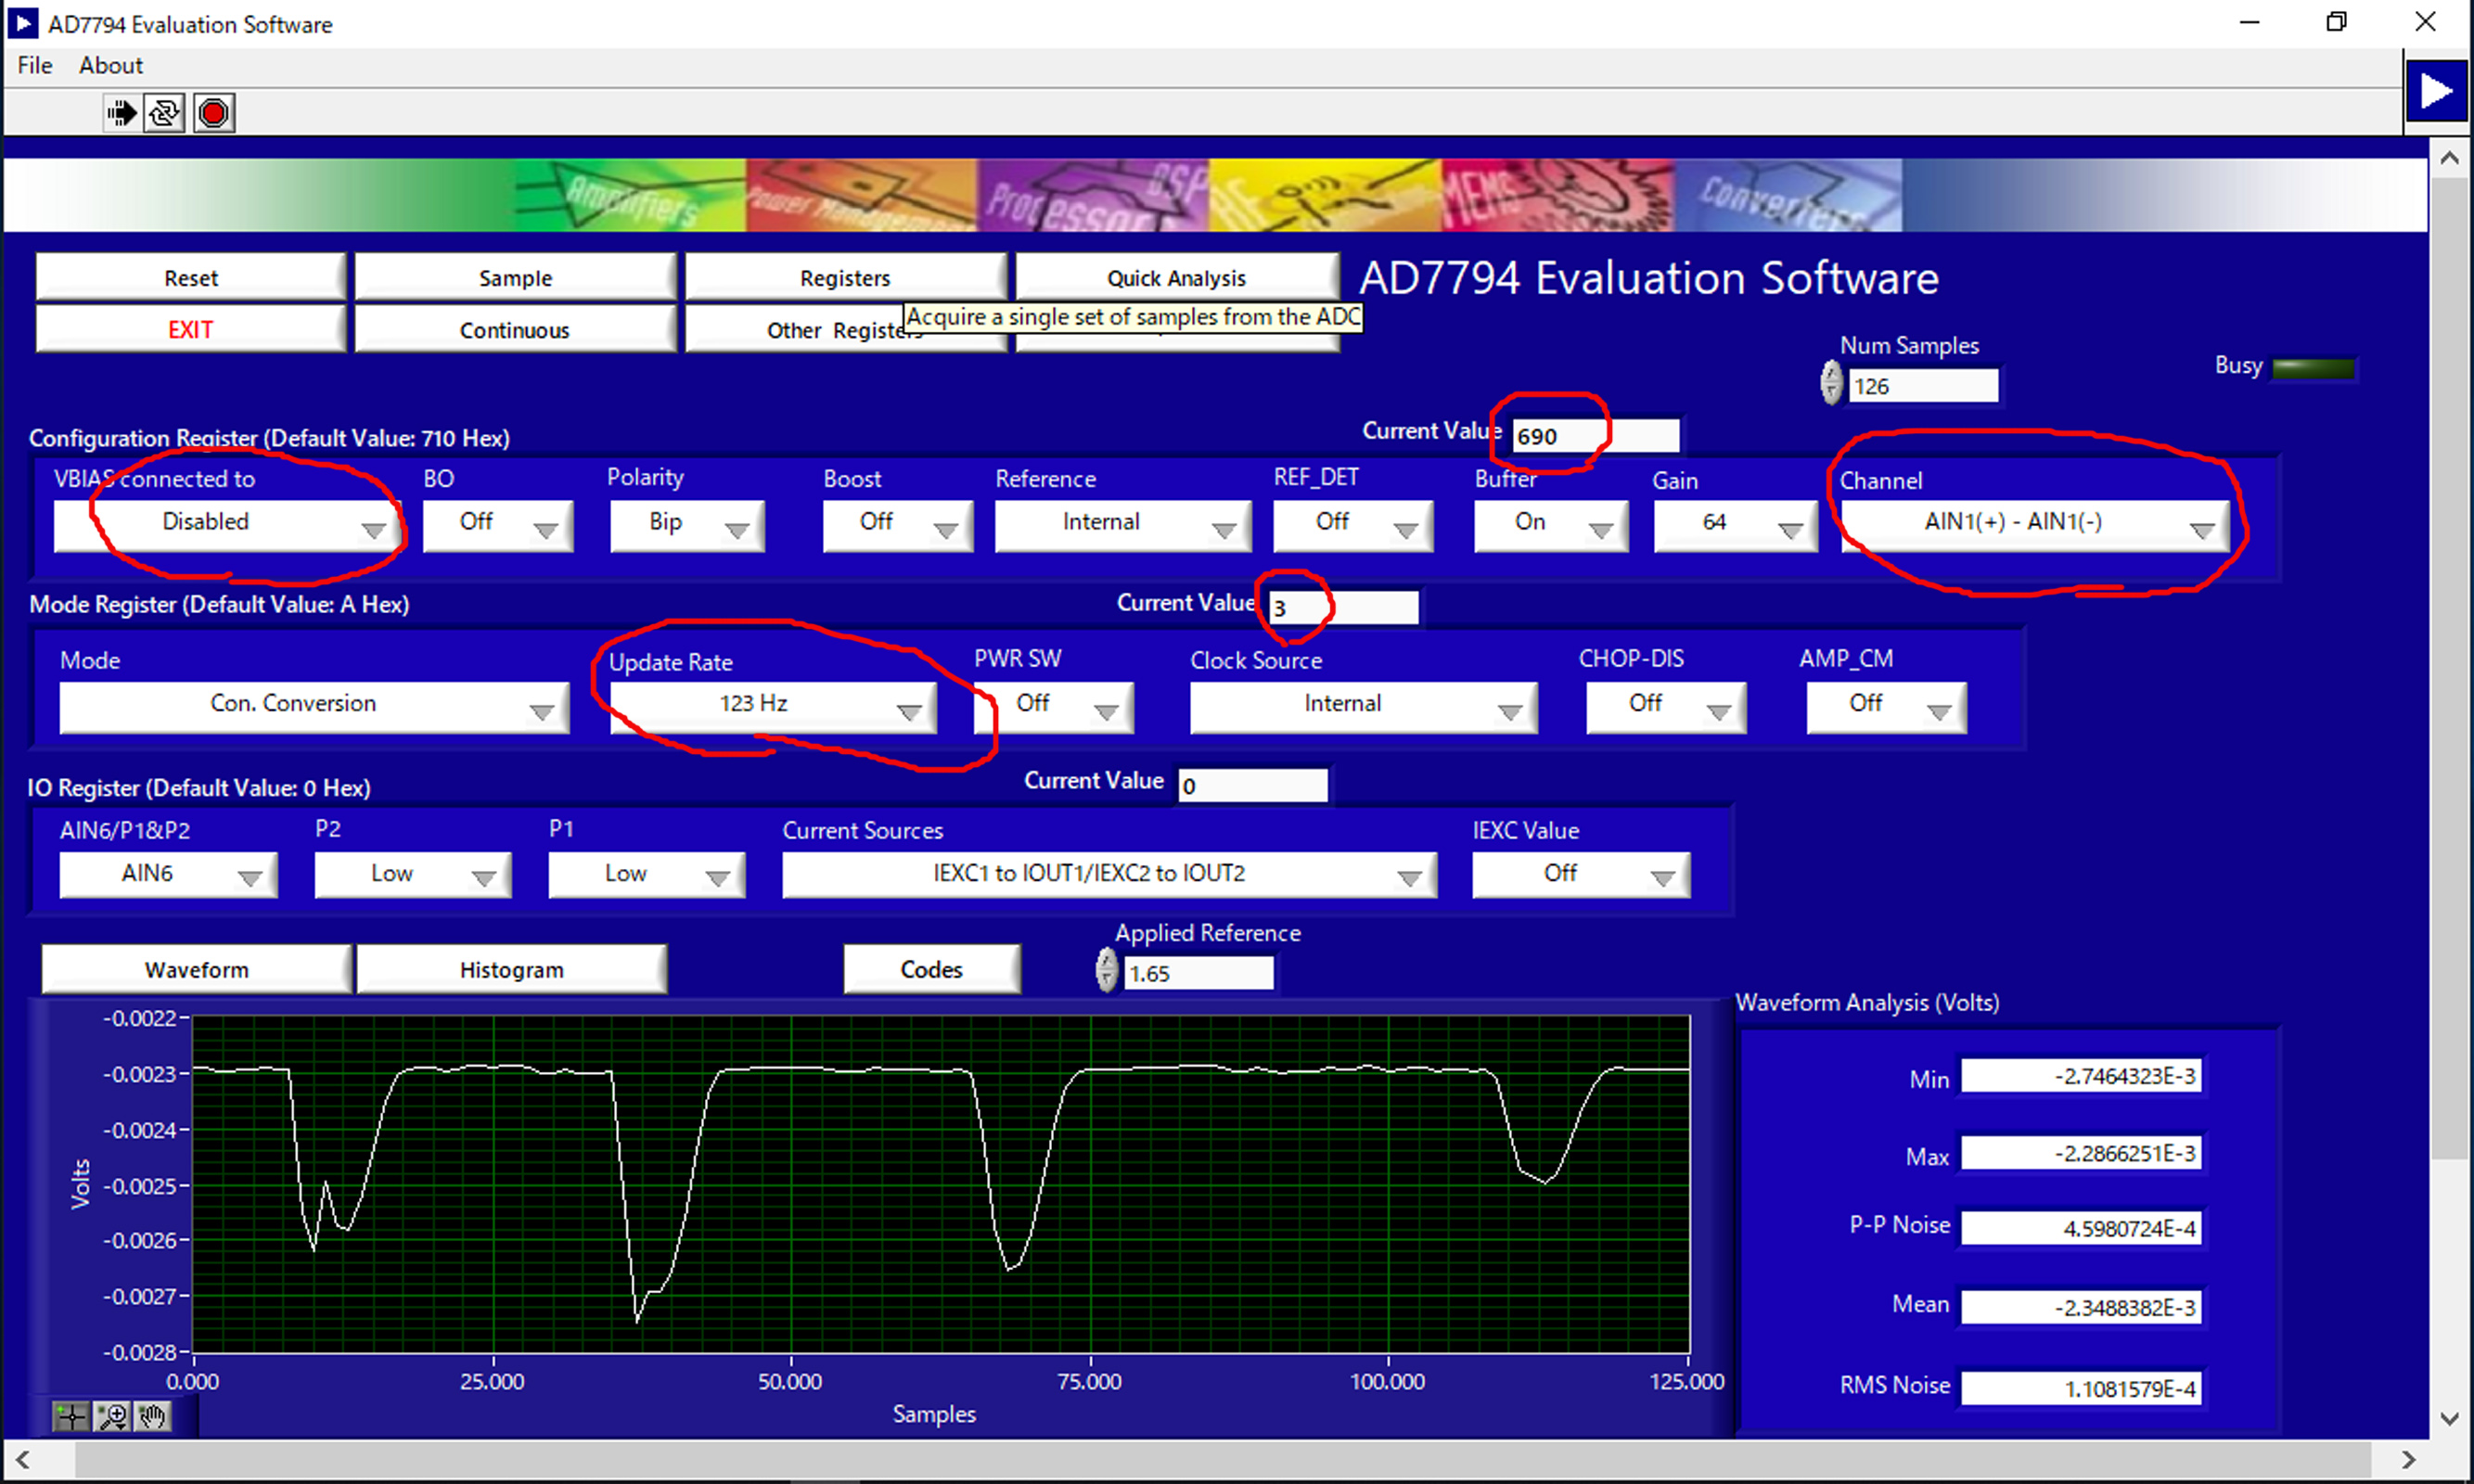This screenshot has width=2474, height=1484.
Task: Open the REF_DET dropdown
Action: point(1353,524)
